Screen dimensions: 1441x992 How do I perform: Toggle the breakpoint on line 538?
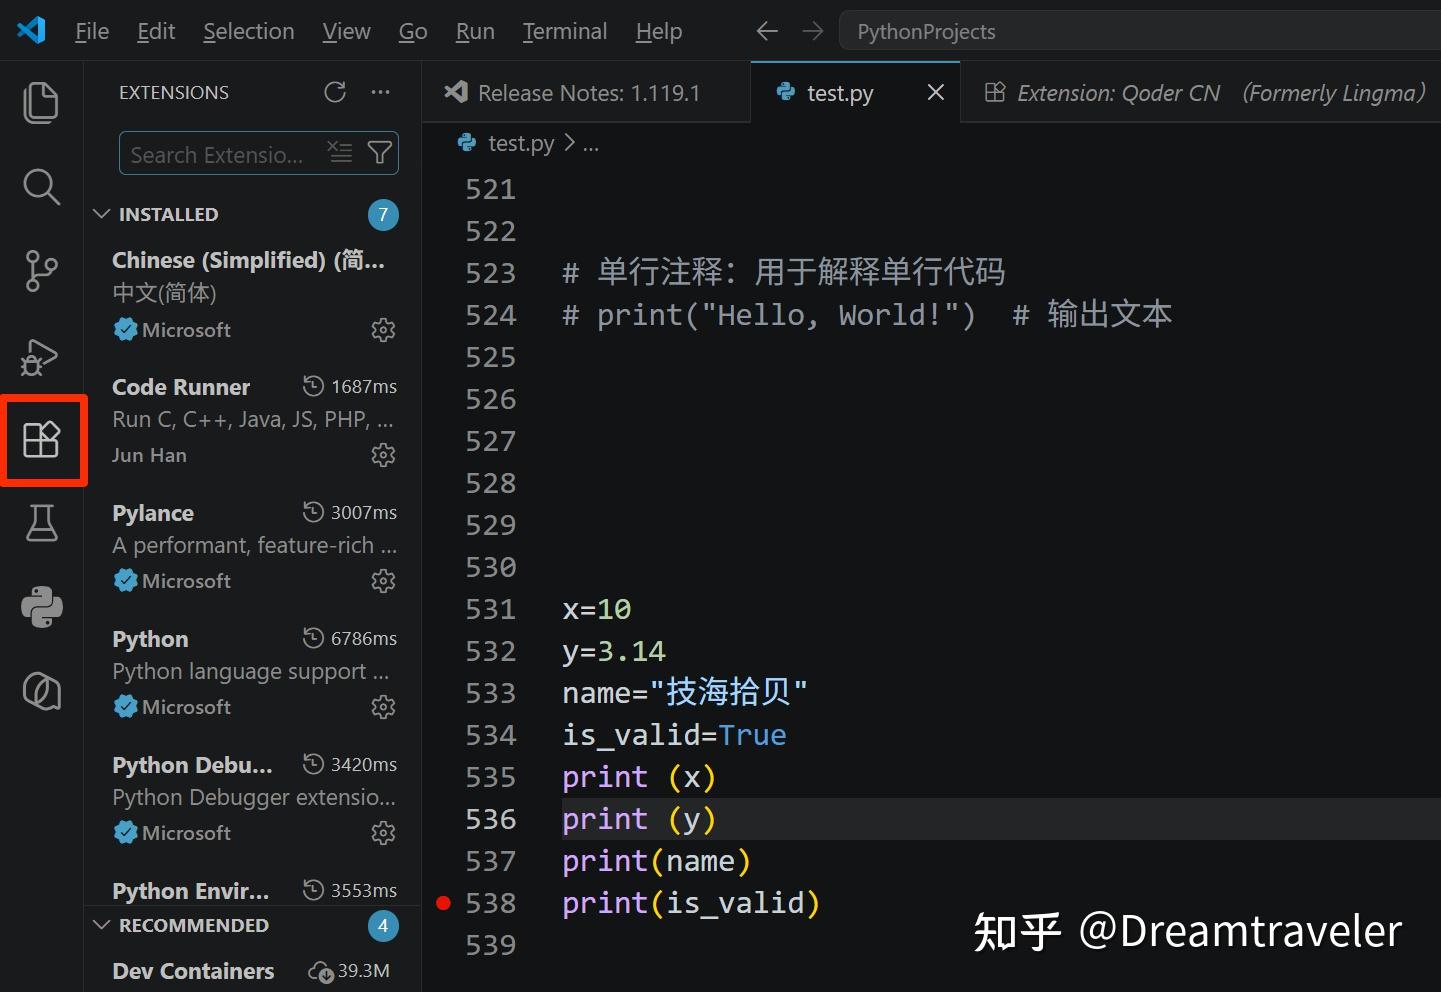(x=444, y=903)
